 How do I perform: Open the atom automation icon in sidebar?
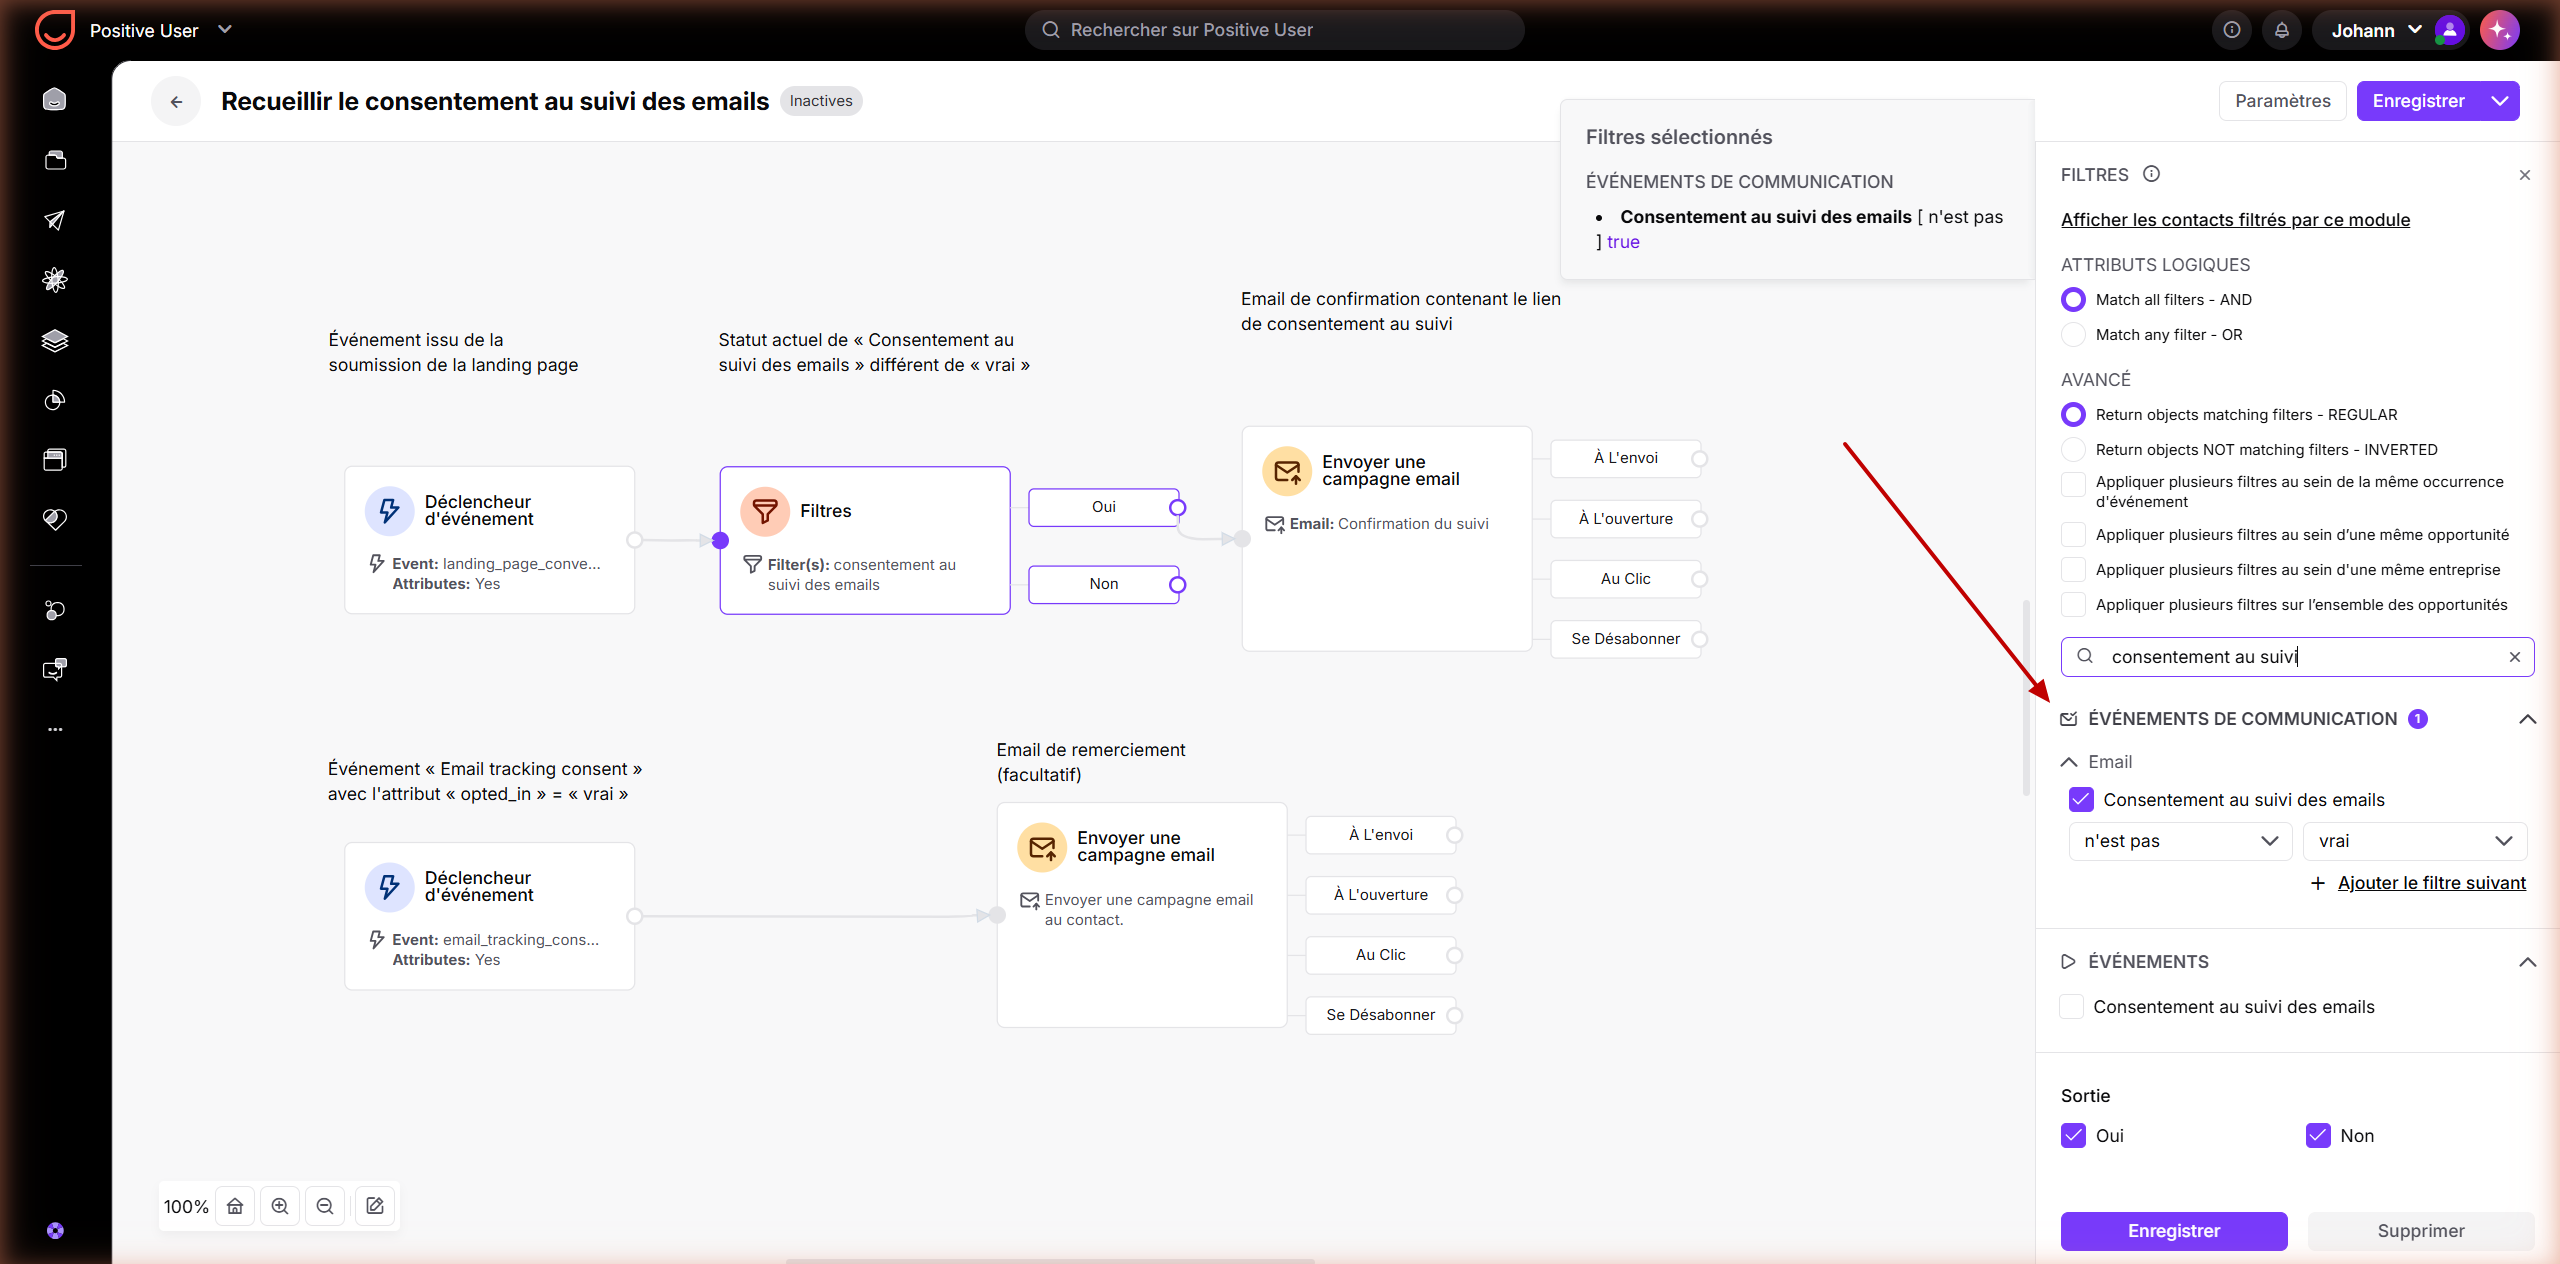tap(55, 280)
